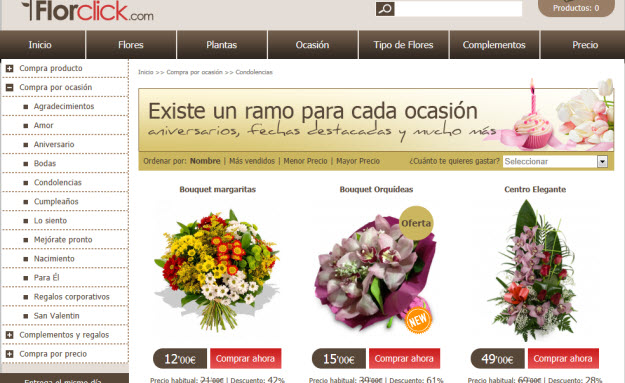Select Nacimiento in the sidebar
This screenshot has height=383, width=625.
pyautogui.click(x=54, y=259)
